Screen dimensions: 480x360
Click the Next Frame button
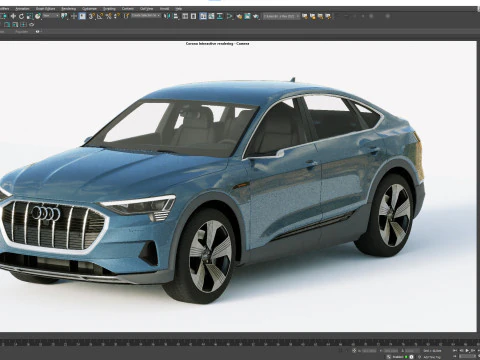pos(473,350)
